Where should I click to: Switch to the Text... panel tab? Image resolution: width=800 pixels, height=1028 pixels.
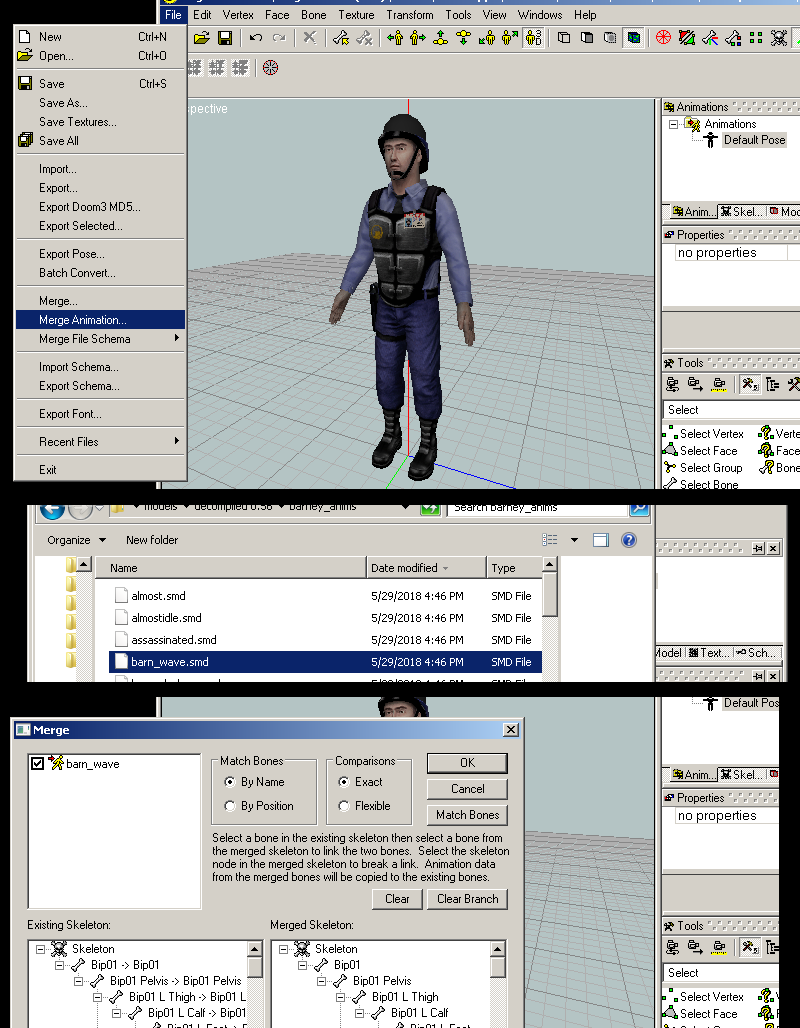[709, 653]
